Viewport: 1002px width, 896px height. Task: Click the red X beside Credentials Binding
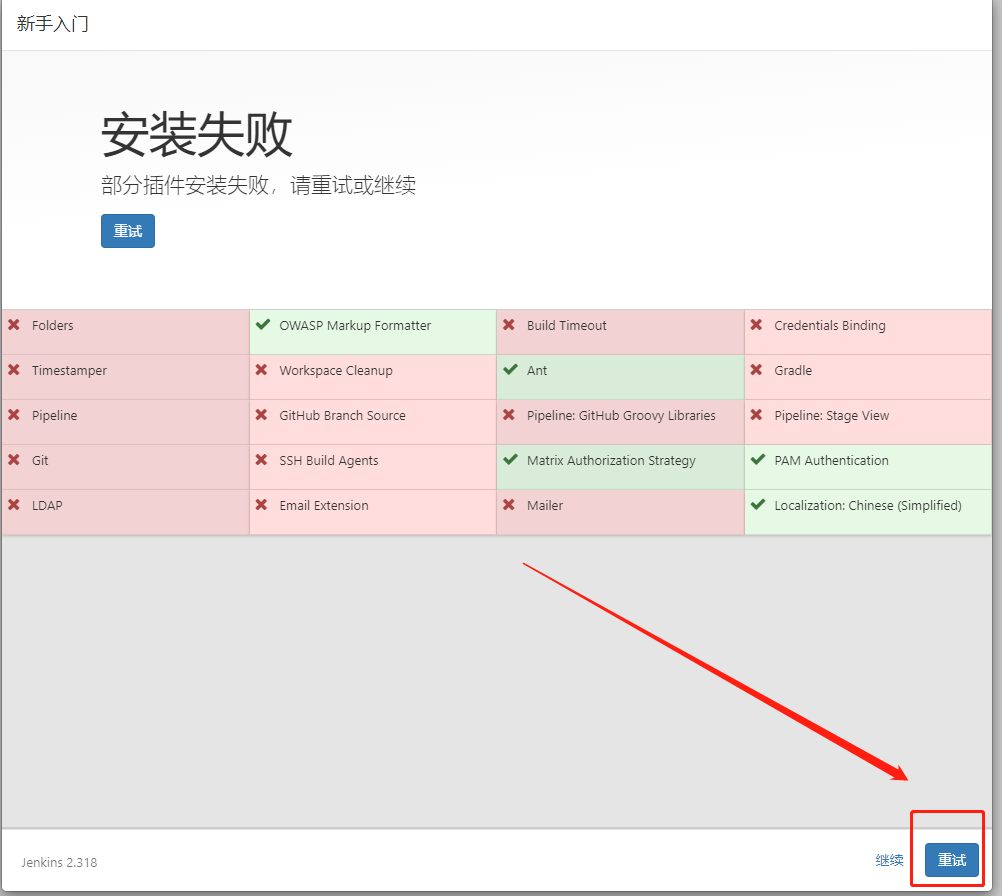coord(757,325)
